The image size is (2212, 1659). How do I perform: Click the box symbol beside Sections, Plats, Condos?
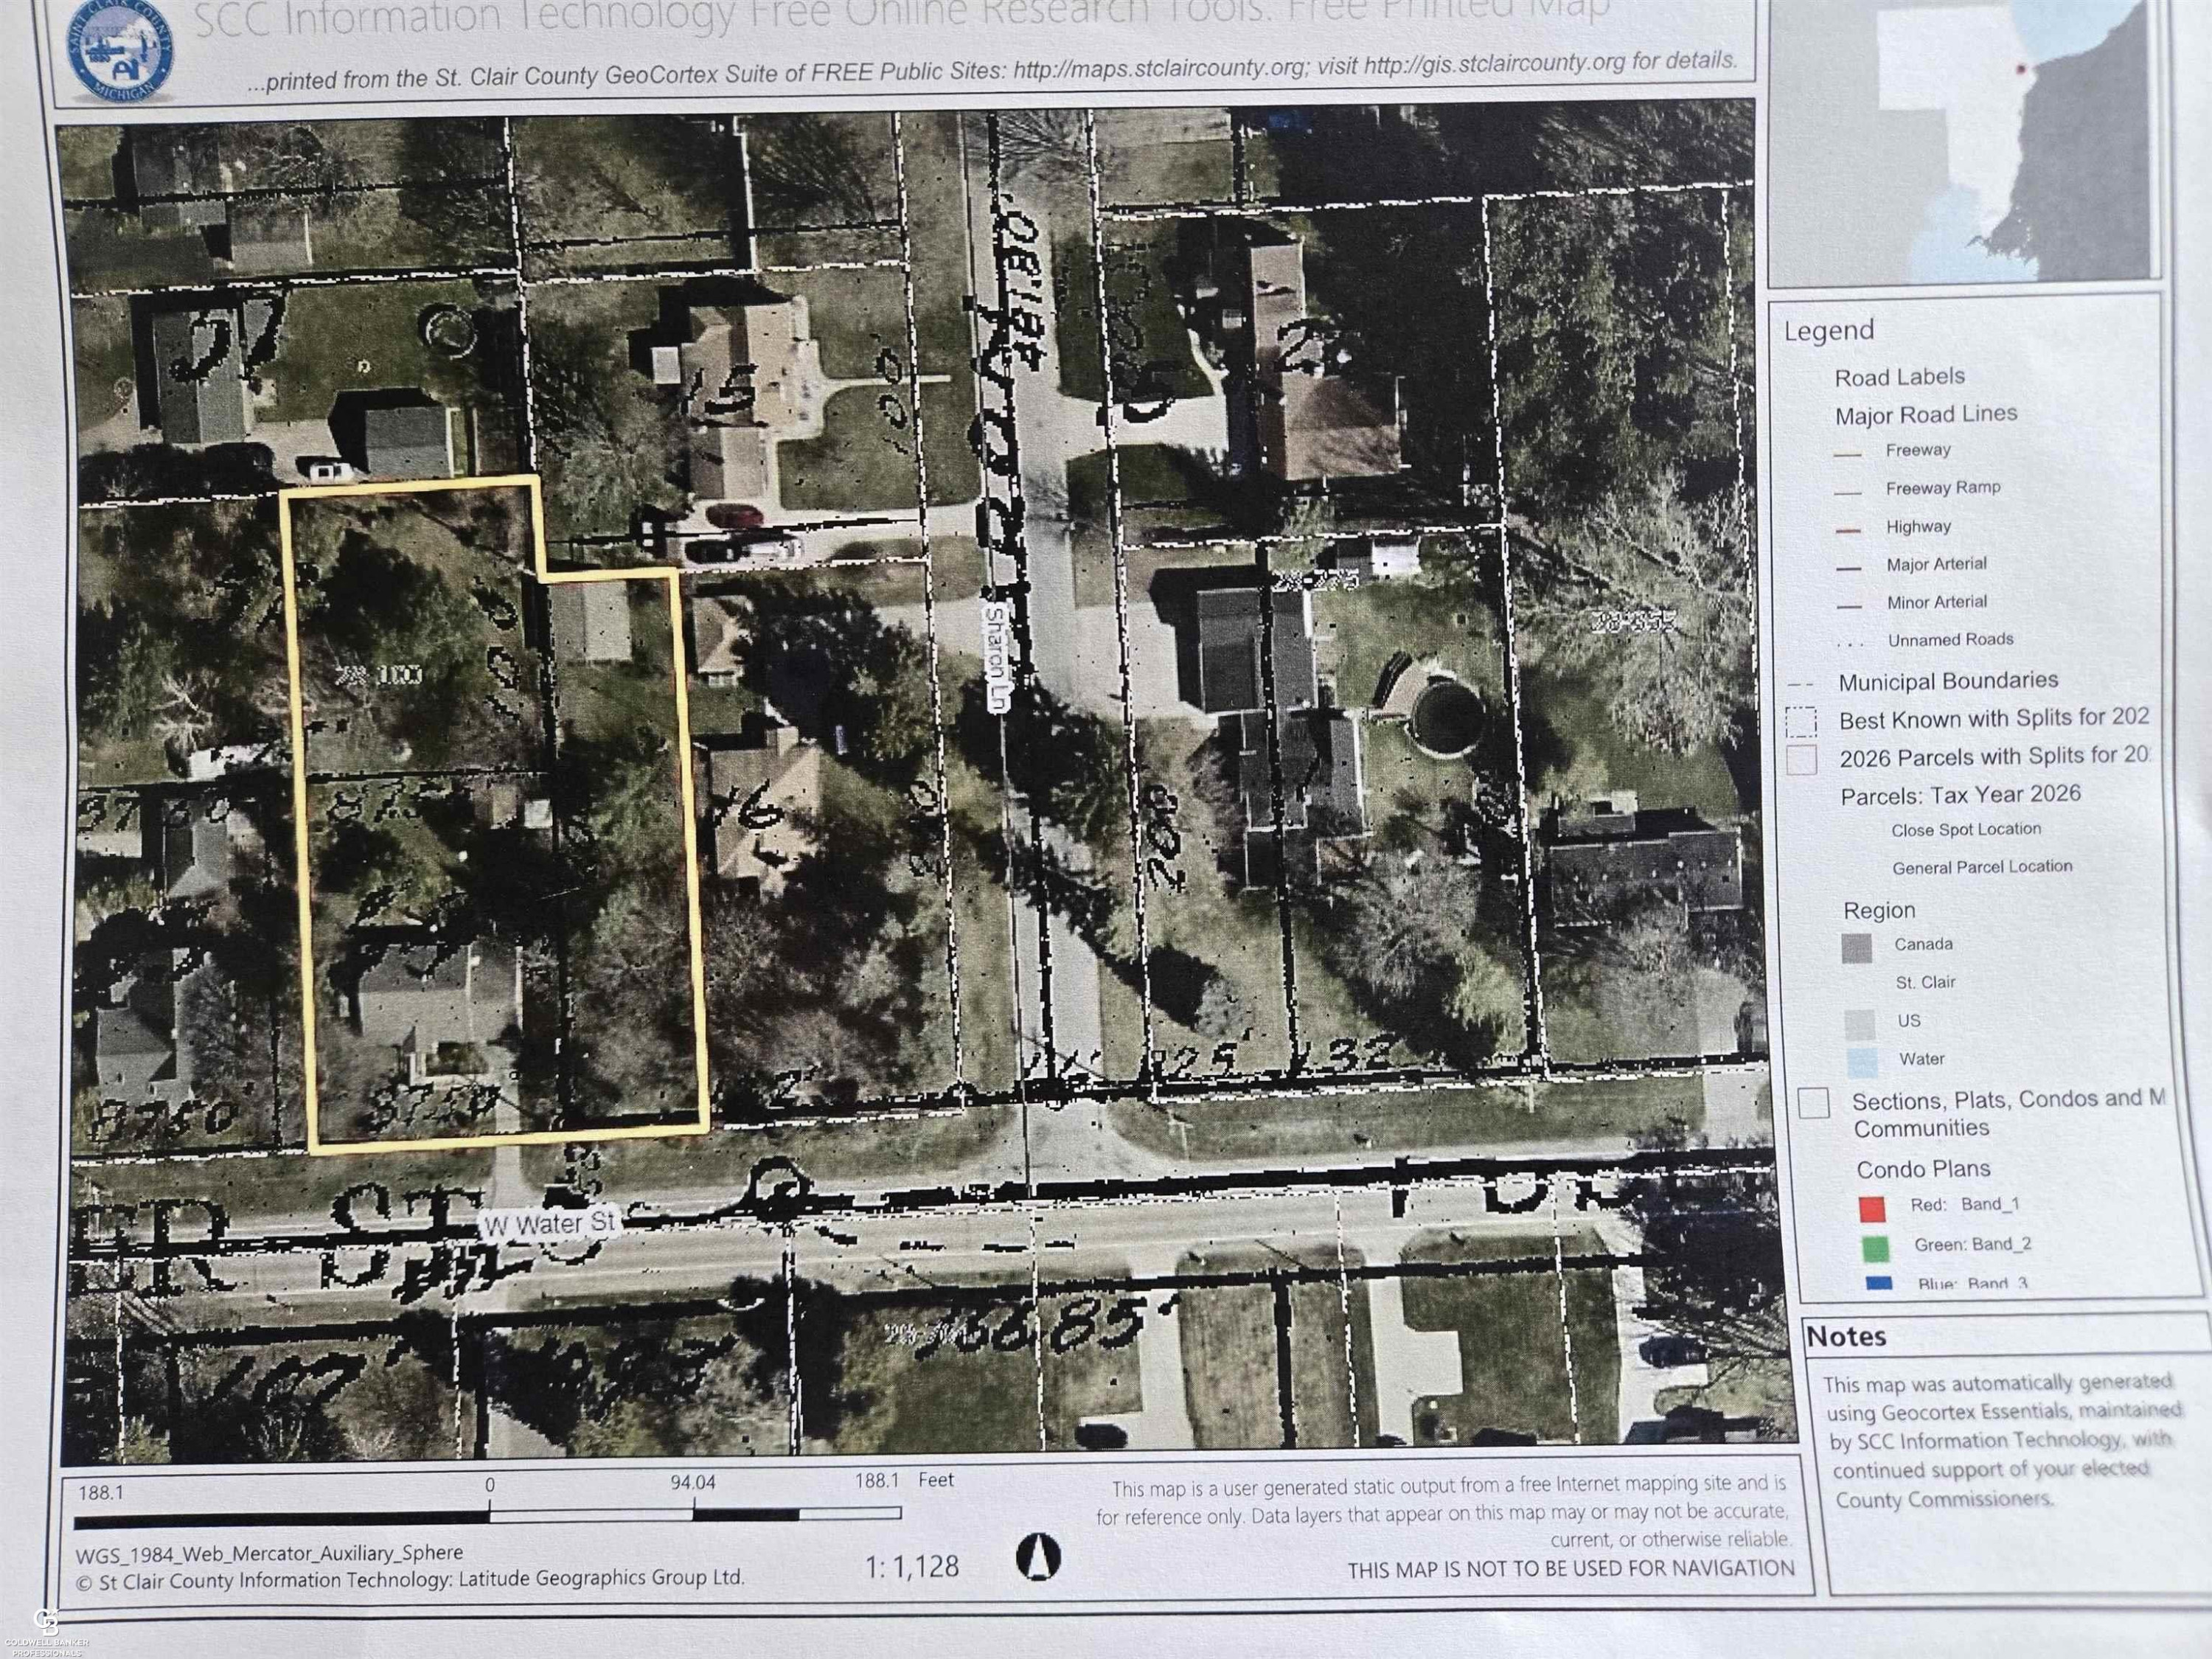(1813, 1103)
